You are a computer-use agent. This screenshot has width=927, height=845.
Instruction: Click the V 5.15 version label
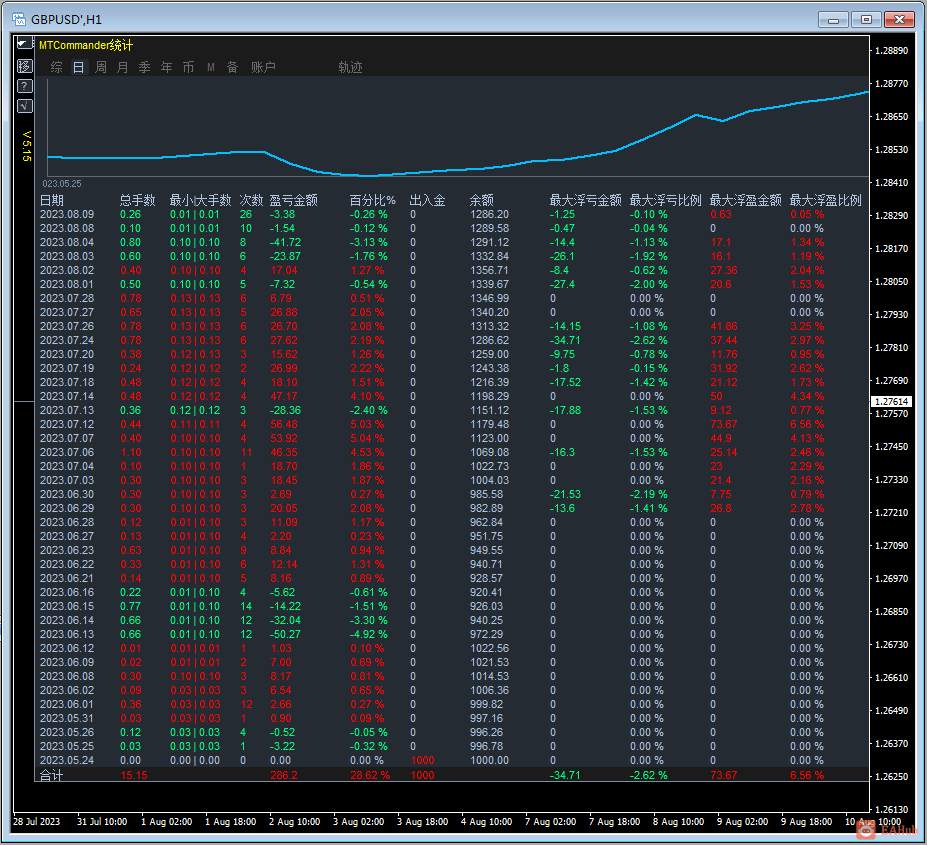pos(27,146)
